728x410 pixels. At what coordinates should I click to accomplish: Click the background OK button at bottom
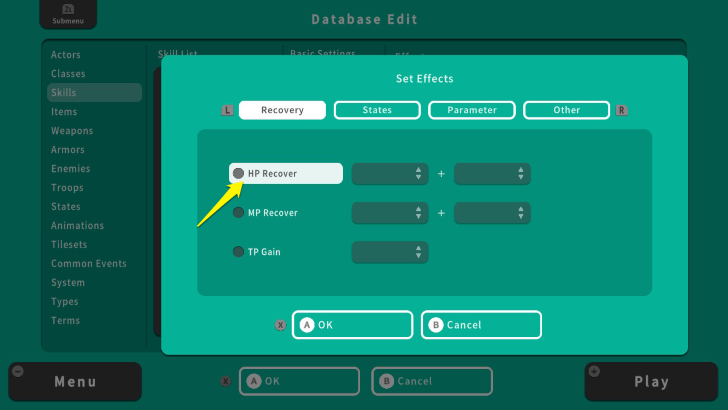pos(299,381)
